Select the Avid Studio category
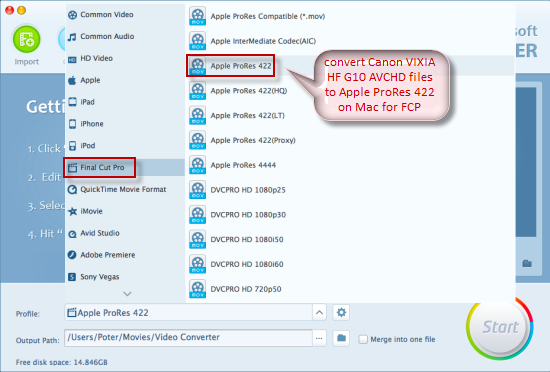The height and width of the screenshot is (372, 550). click(125, 233)
